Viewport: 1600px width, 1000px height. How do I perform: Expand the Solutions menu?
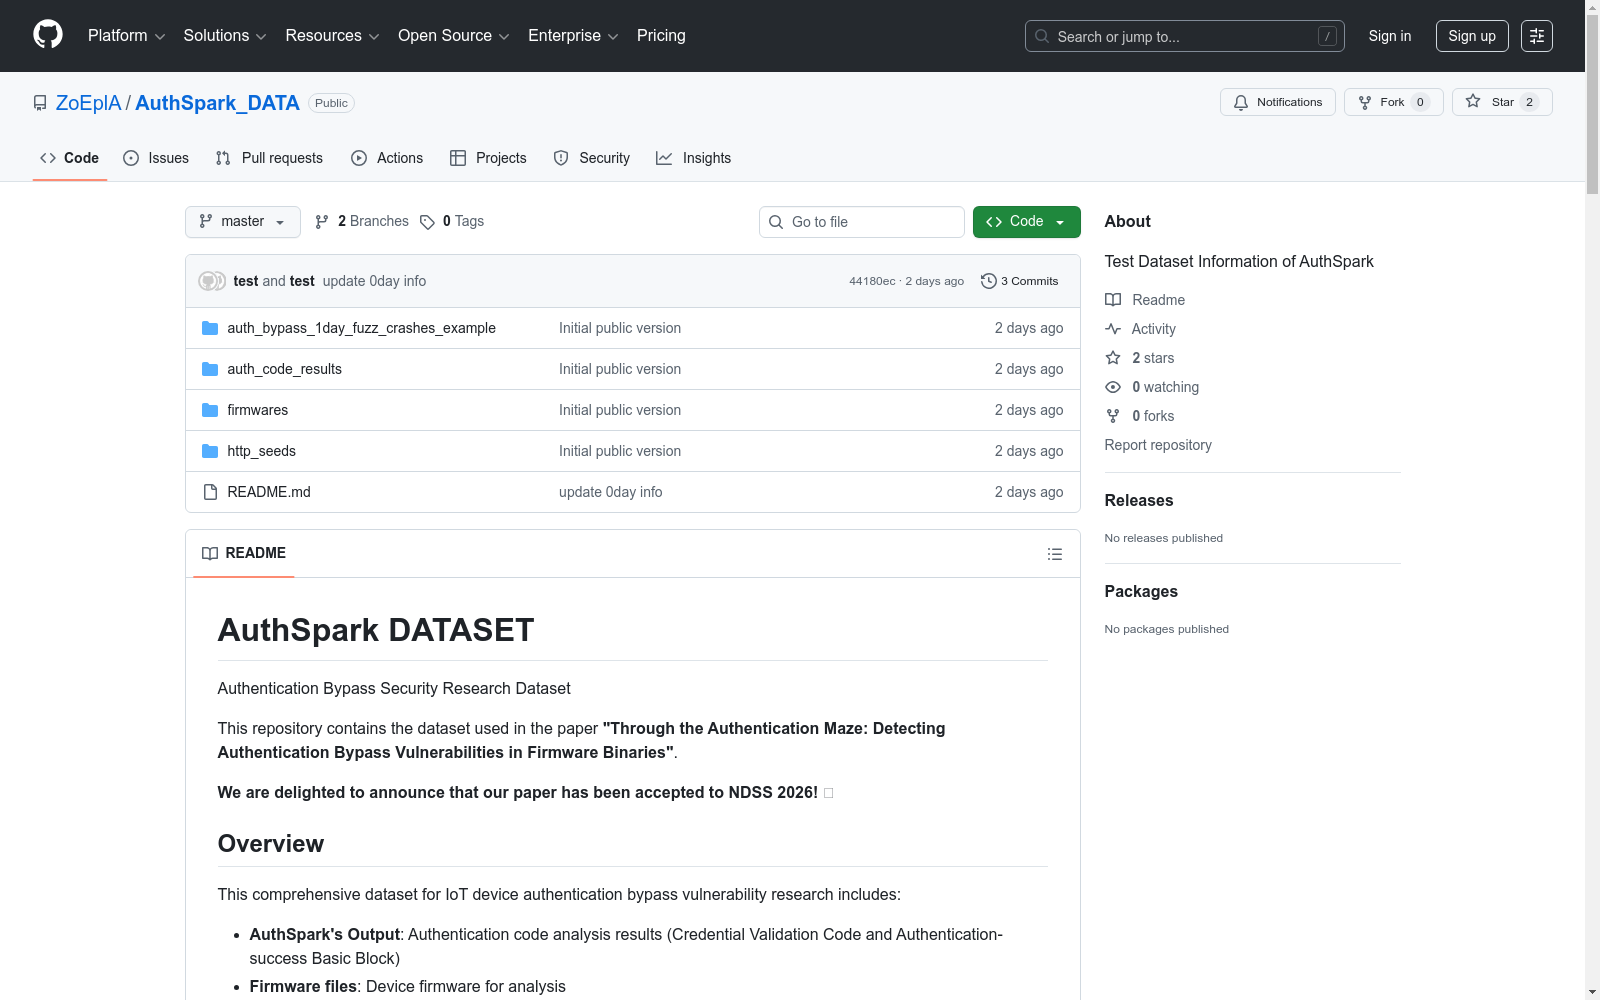225,36
